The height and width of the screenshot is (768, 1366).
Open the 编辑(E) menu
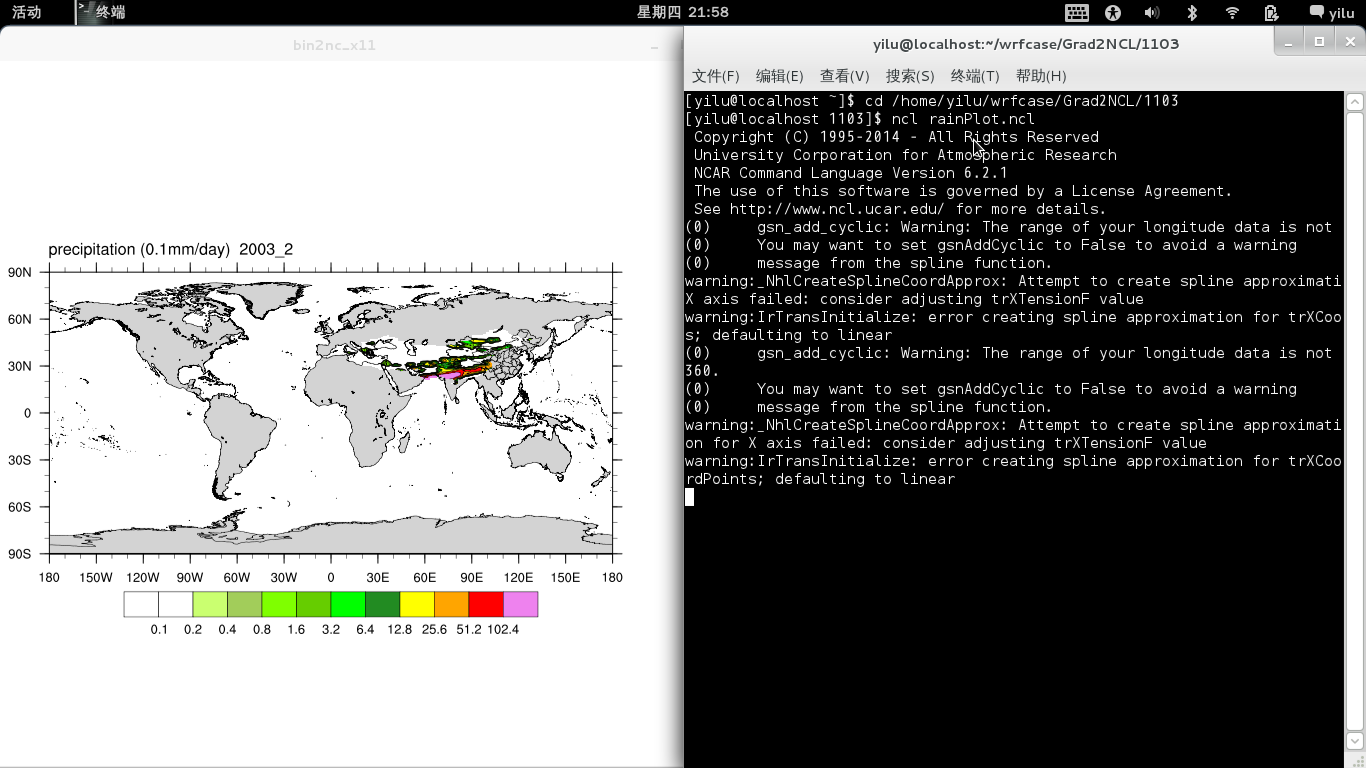[779, 76]
